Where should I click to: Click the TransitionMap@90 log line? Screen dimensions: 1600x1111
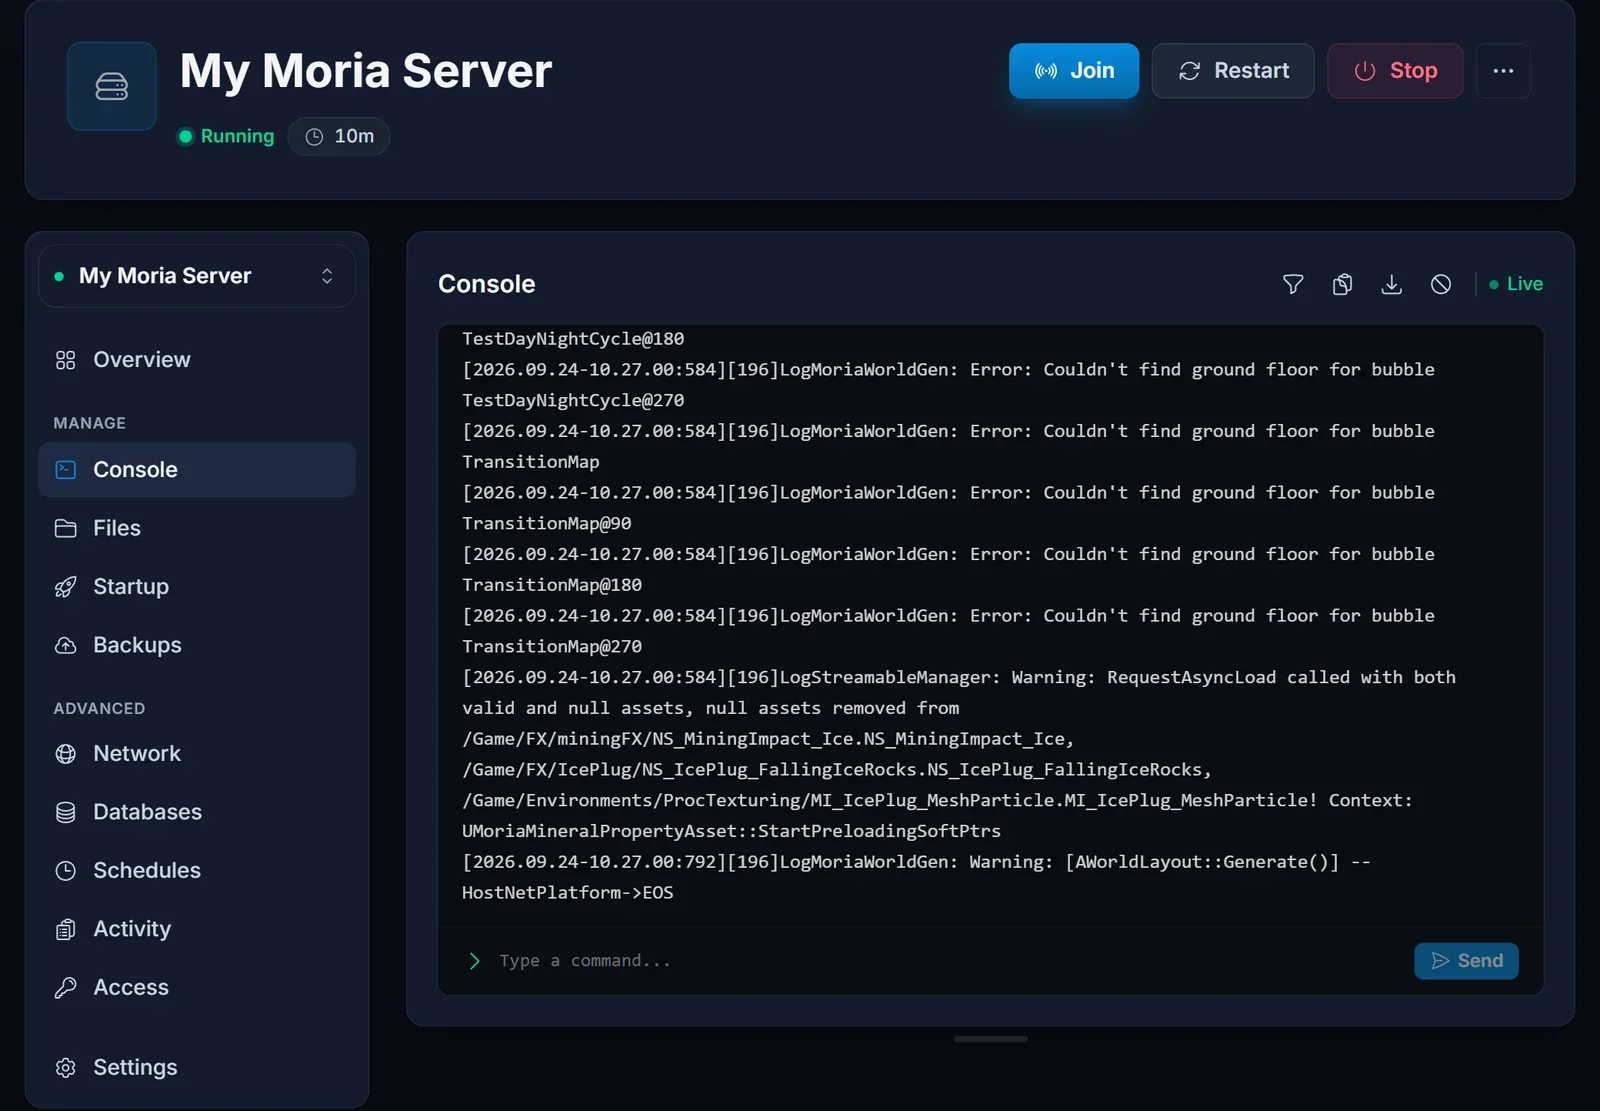547,524
